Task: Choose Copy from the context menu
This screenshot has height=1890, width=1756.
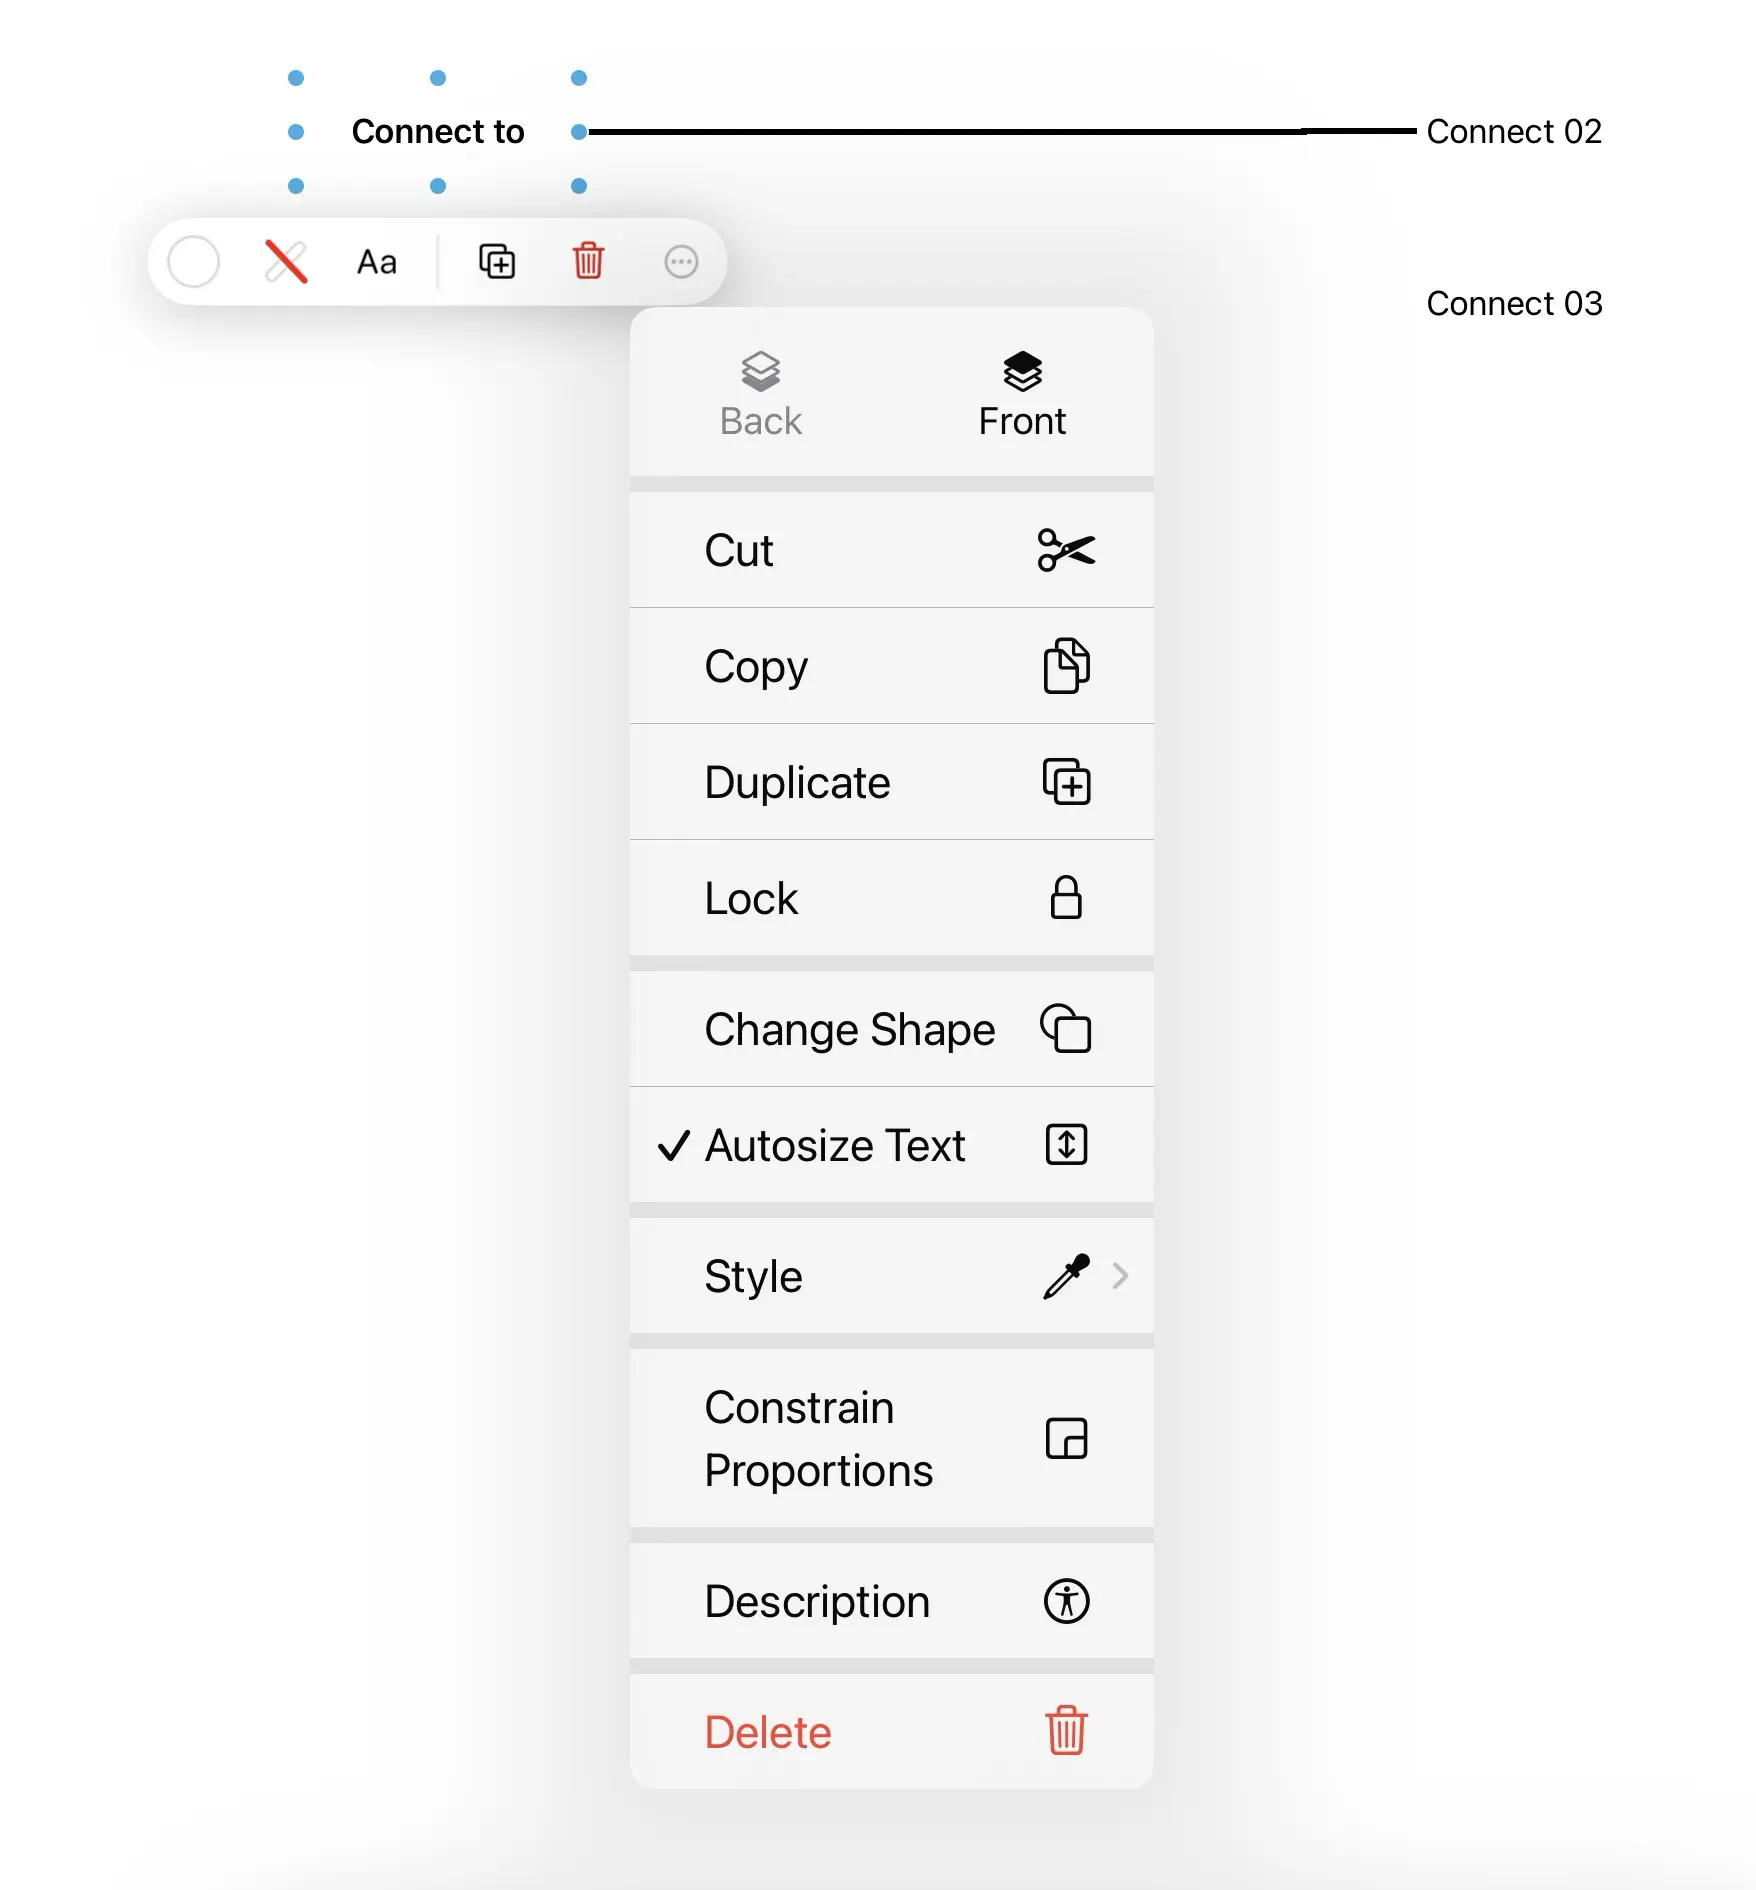Action: [x=890, y=666]
